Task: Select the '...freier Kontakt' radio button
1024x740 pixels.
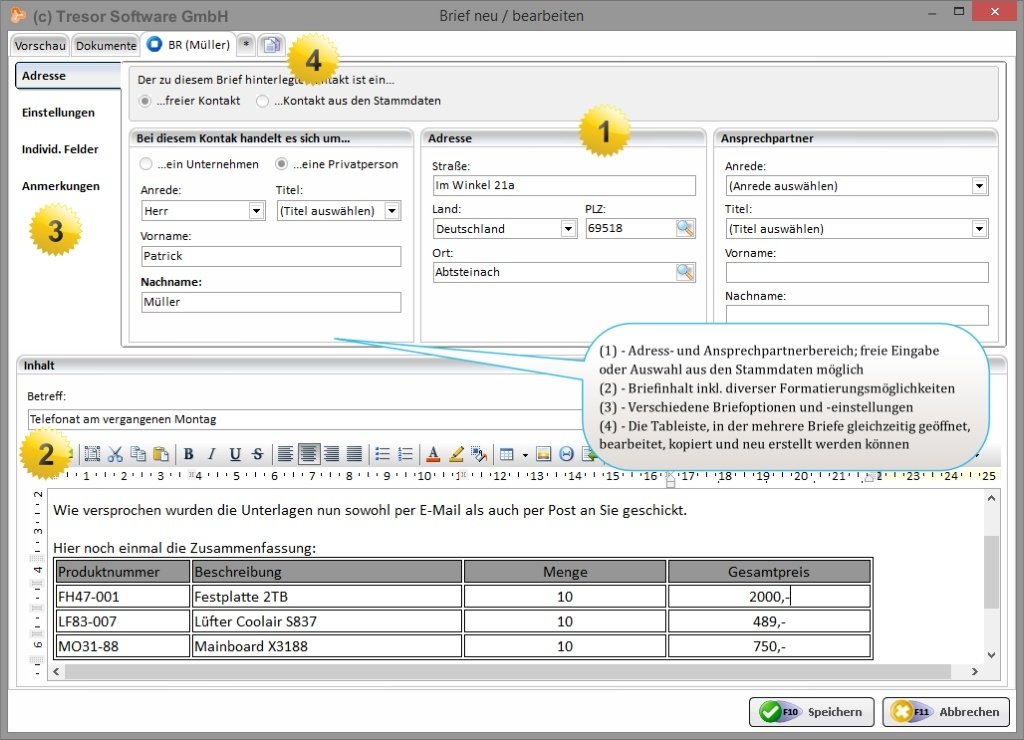Action: pyautogui.click(x=146, y=101)
